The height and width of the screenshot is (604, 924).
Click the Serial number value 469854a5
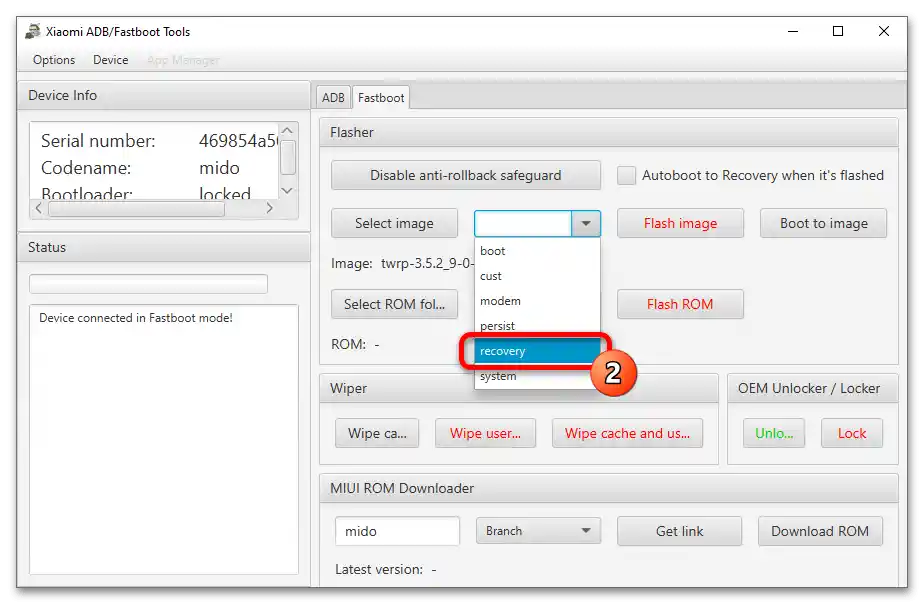coord(238,141)
